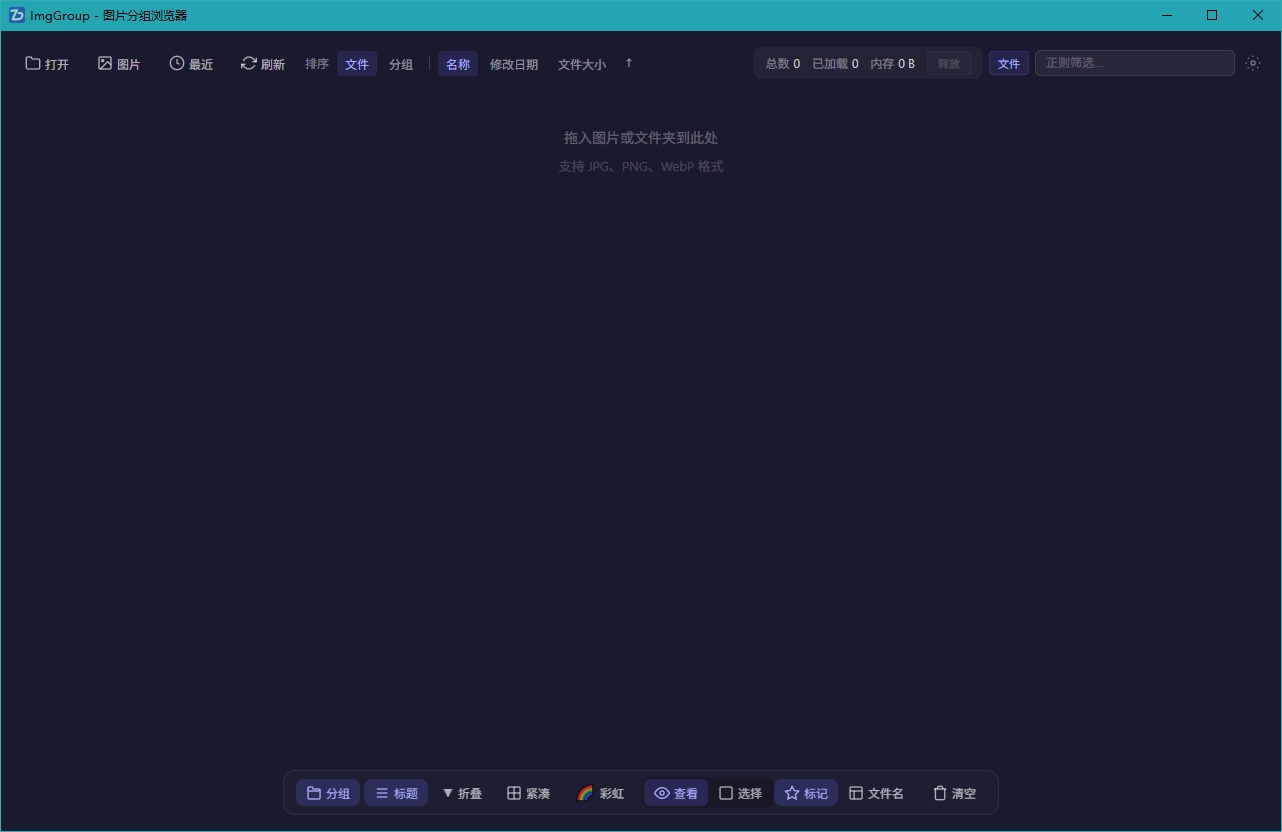Clear all images with 清空

(954, 793)
